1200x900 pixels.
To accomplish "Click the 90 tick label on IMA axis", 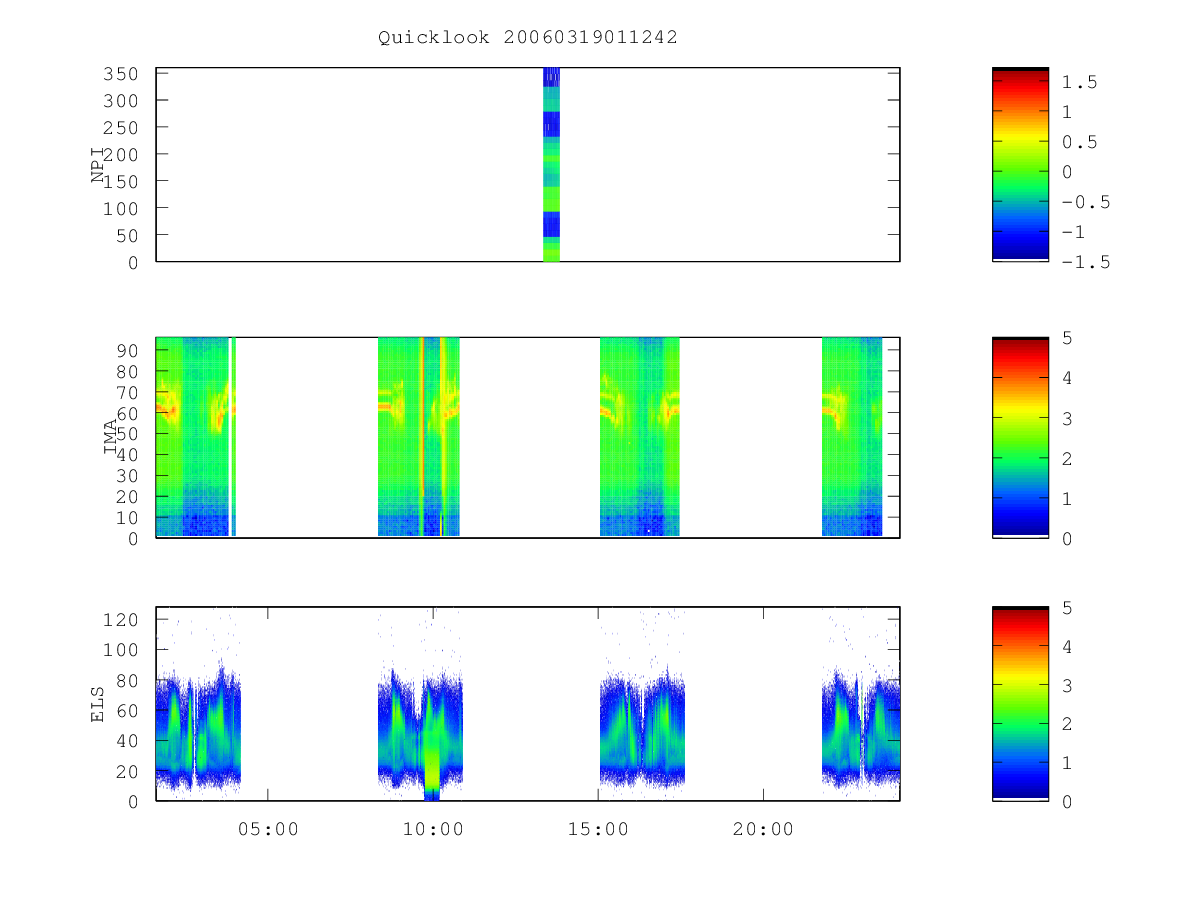I will click(127, 350).
